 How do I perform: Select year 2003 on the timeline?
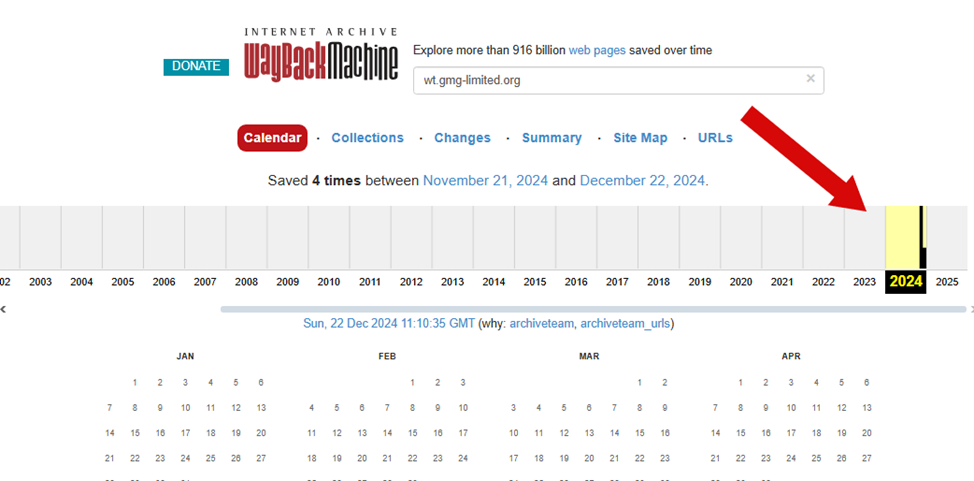tap(40, 282)
